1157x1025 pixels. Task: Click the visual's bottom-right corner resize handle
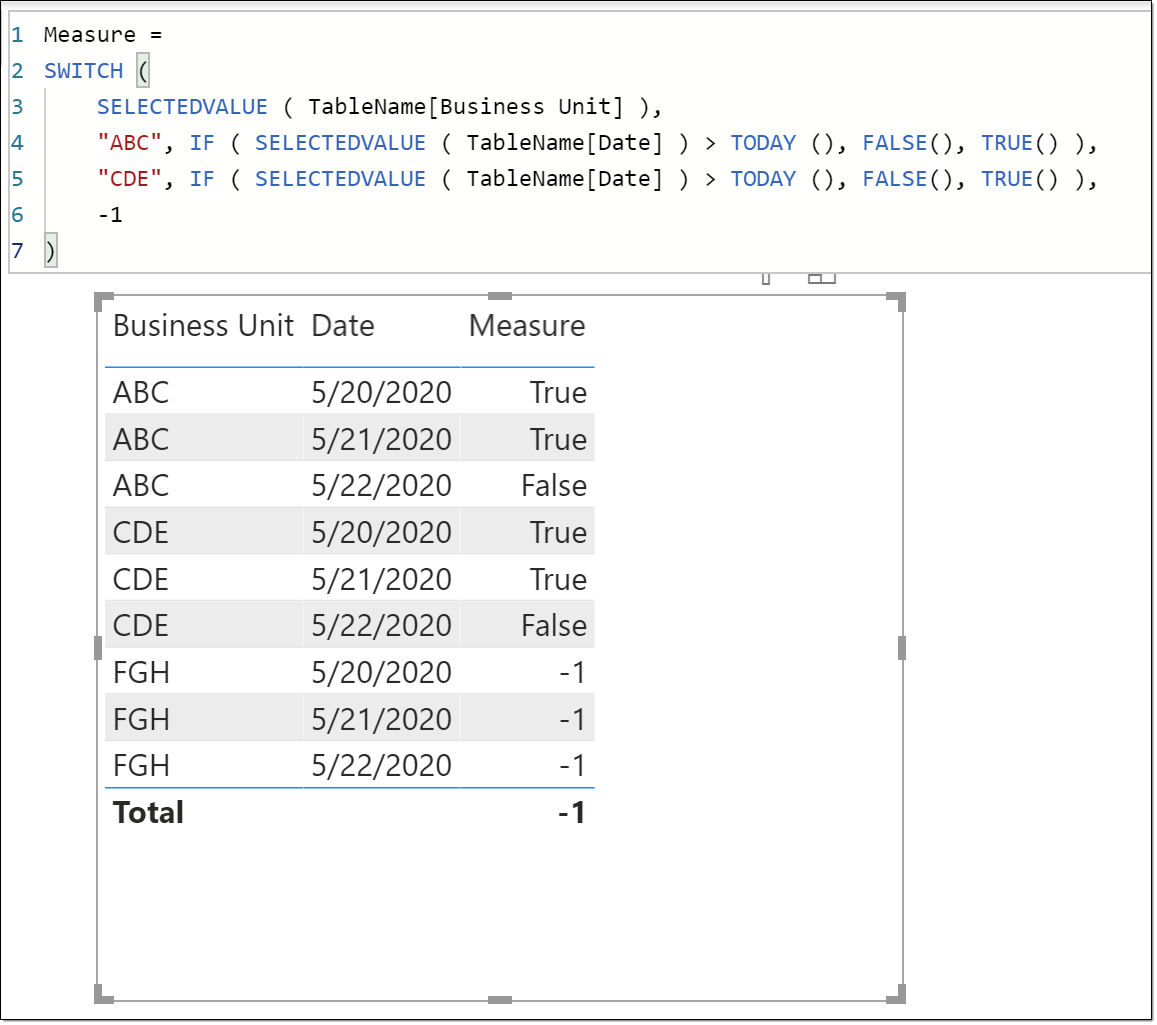[x=896, y=994]
